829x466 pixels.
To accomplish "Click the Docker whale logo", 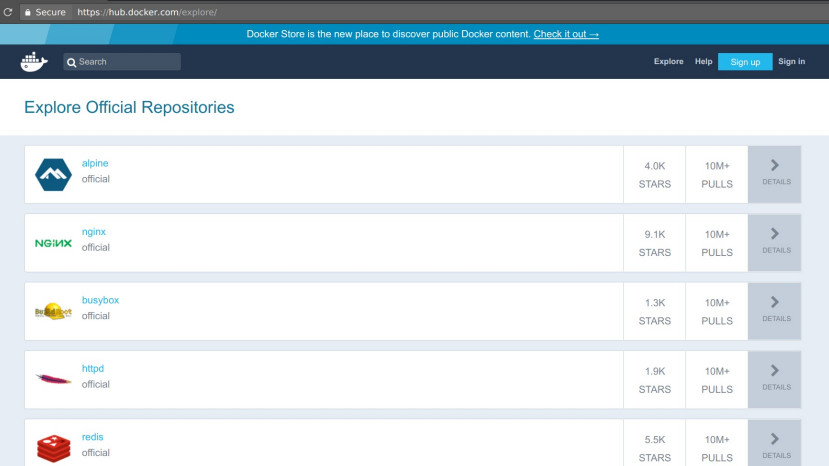I will 34,62.
